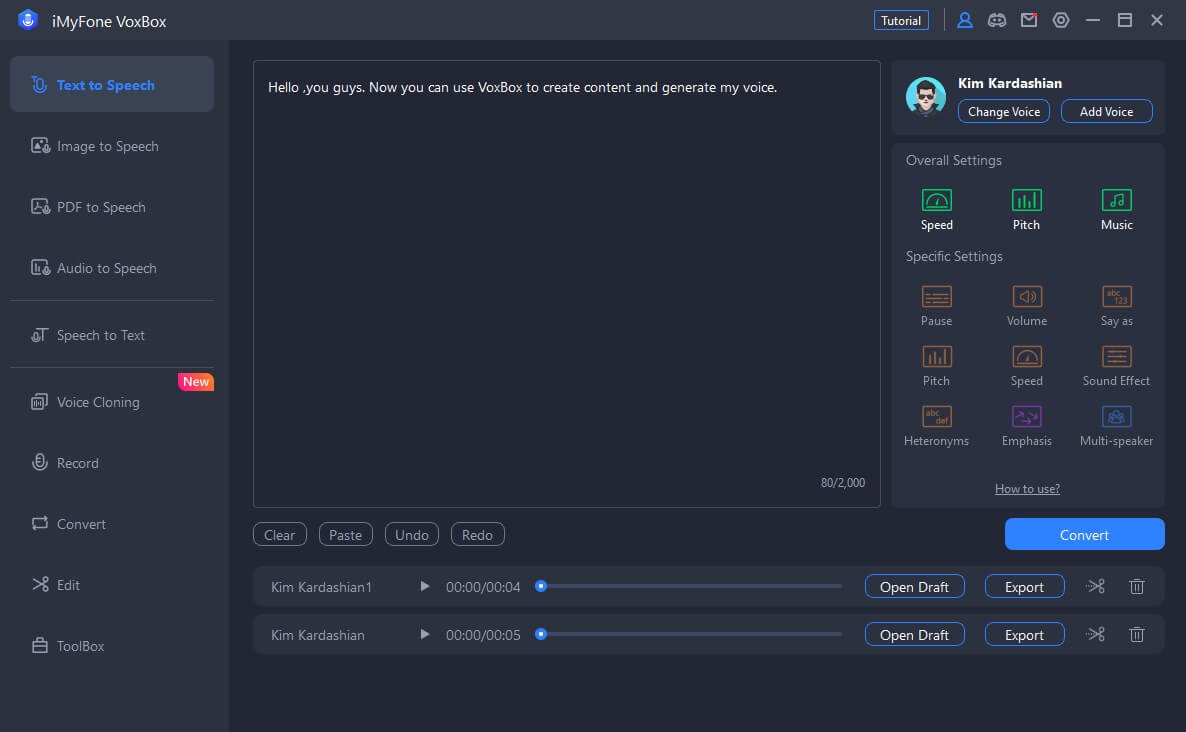Open the Heteronyms setting
This screenshot has height=732, width=1186.
click(x=936, y=426)
